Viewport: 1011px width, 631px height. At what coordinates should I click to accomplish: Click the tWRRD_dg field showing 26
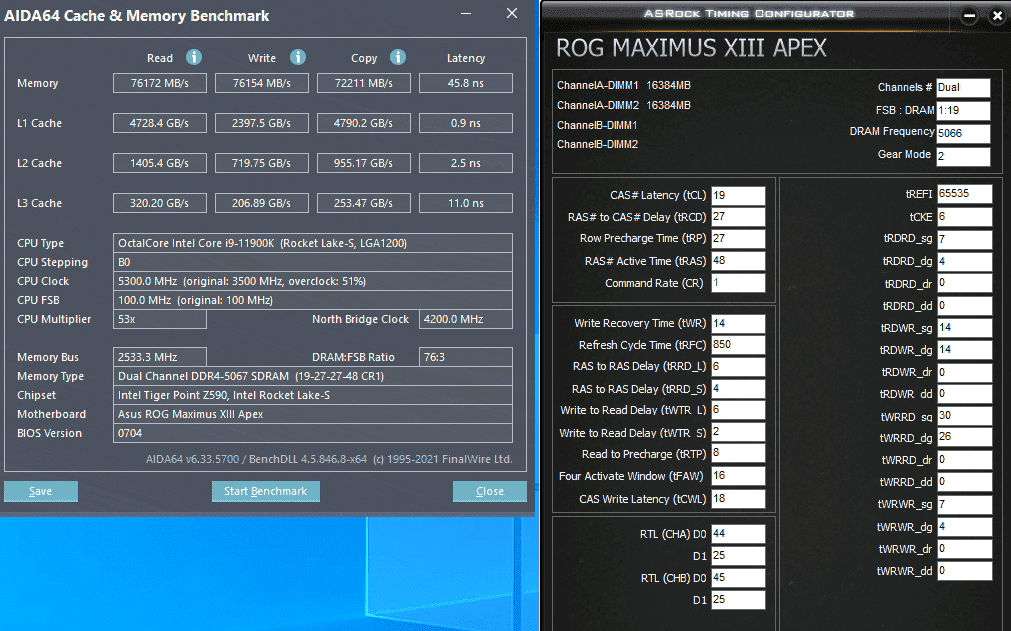[x=964, y=437]
